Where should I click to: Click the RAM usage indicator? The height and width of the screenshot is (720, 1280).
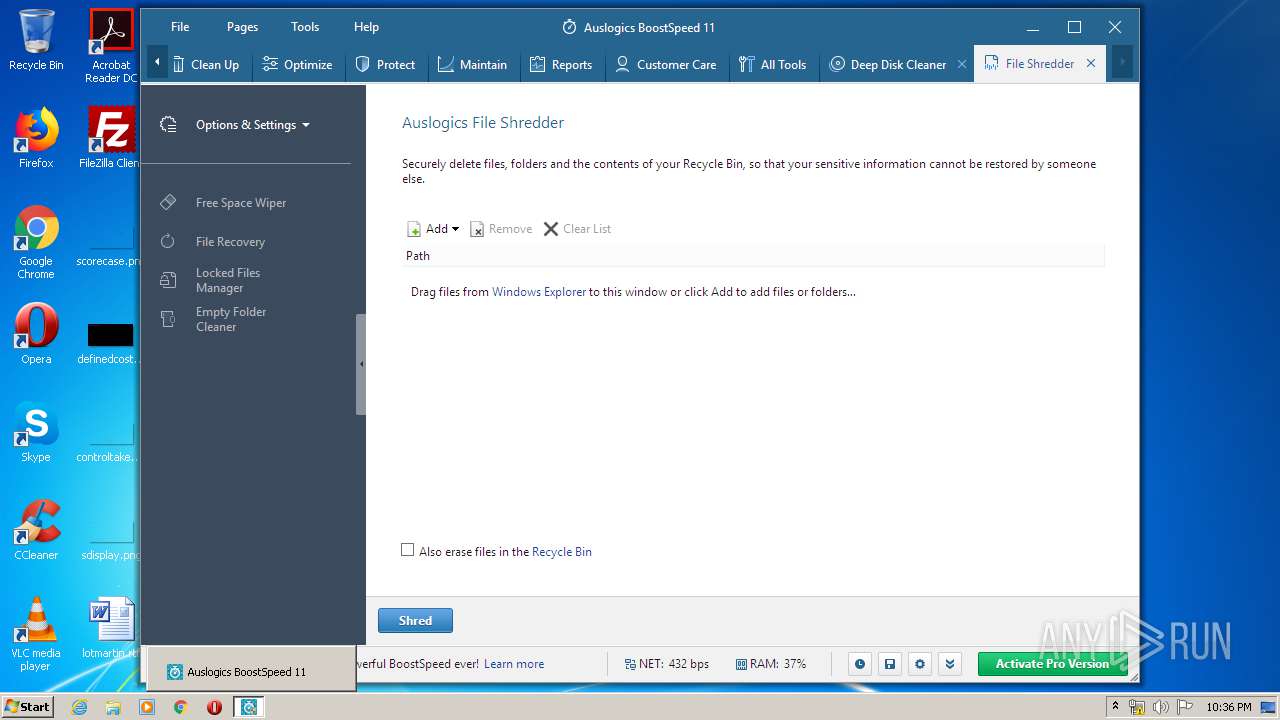pyautogui.click(x=771, y=664)
